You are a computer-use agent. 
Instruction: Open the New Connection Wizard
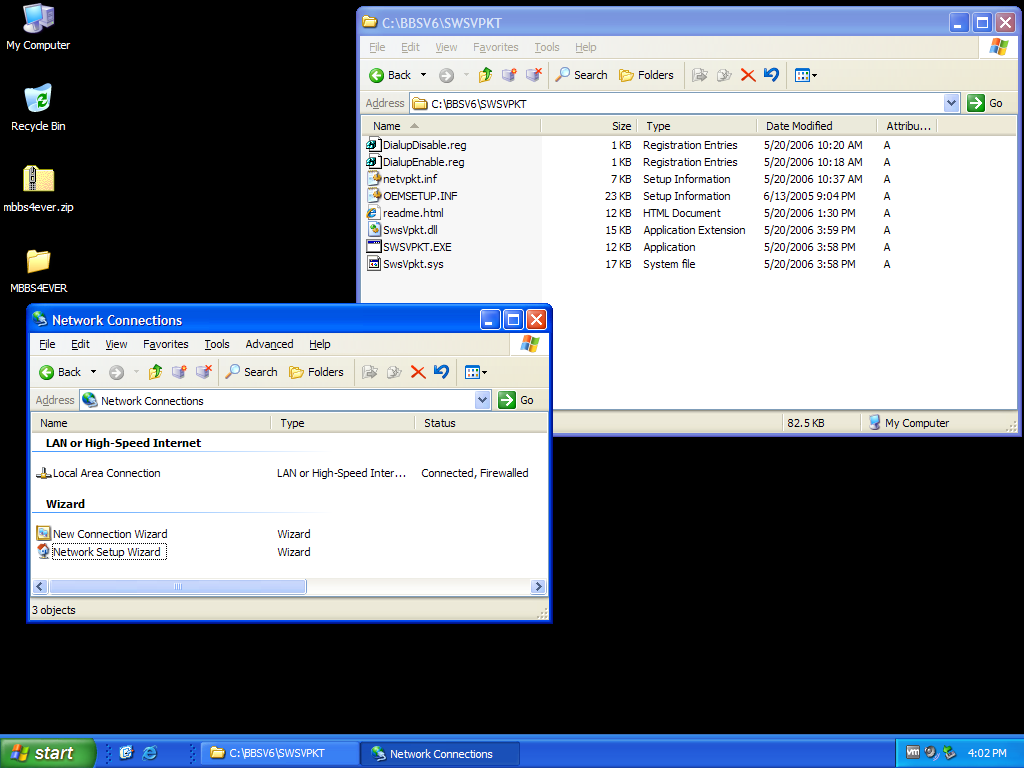(109, 534)
